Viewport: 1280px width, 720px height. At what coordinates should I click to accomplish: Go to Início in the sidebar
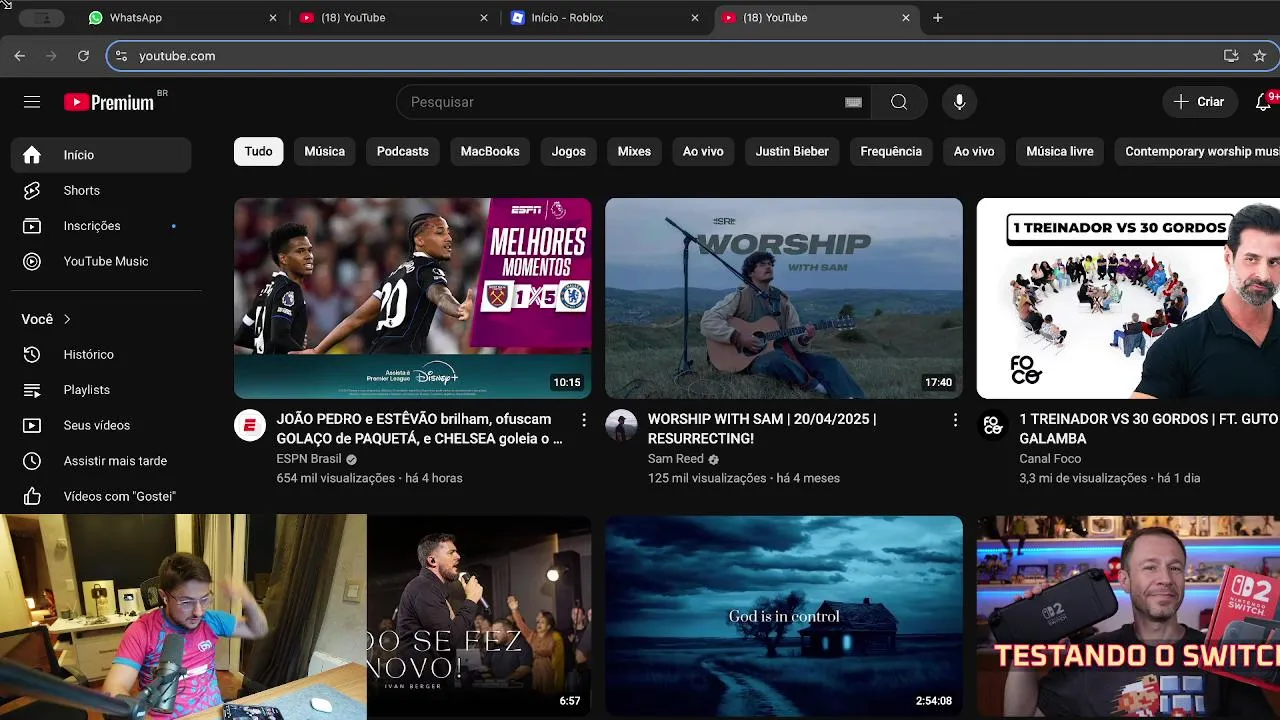(x=101, y=155)
